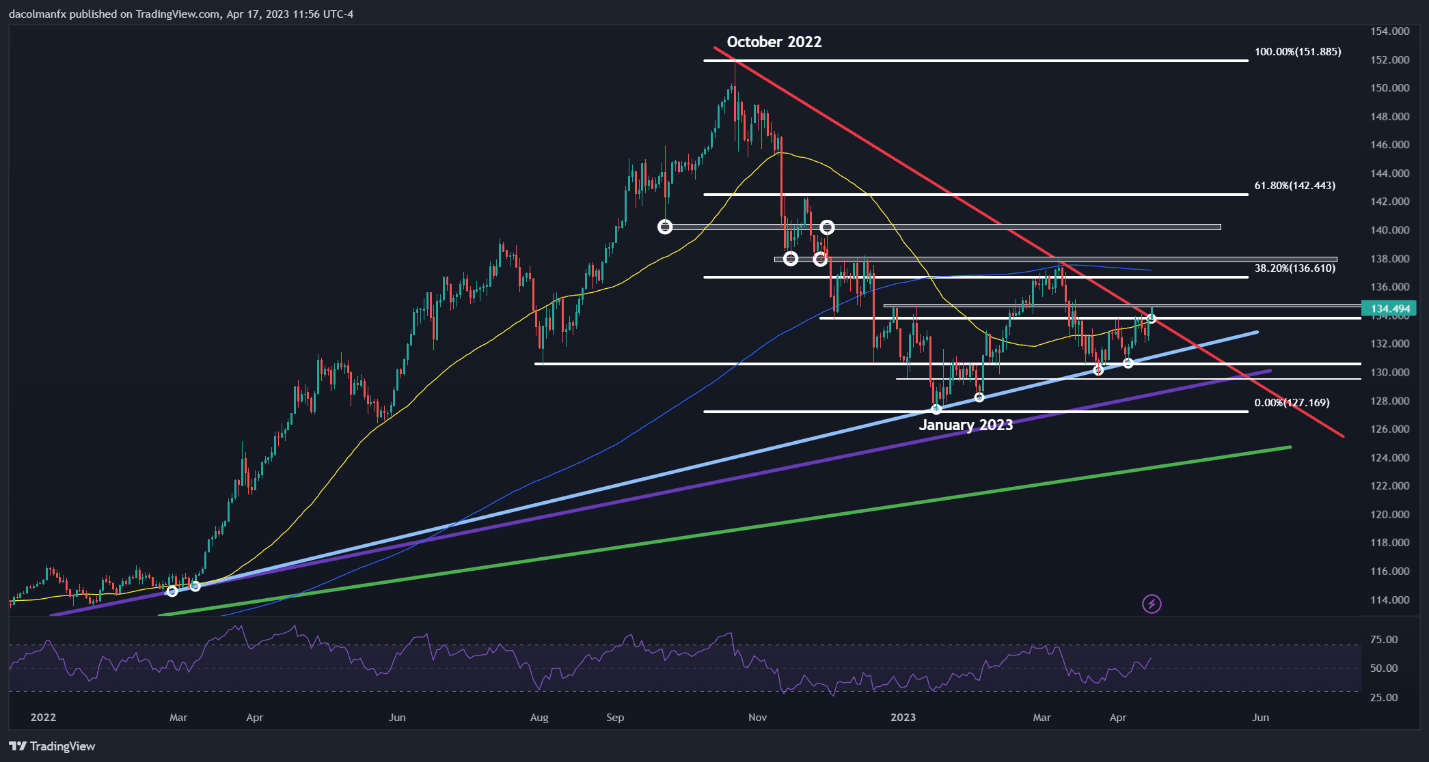1429x762 pixels.
Task: Click the 154.000 price axis value
Action: point(1388,32)
